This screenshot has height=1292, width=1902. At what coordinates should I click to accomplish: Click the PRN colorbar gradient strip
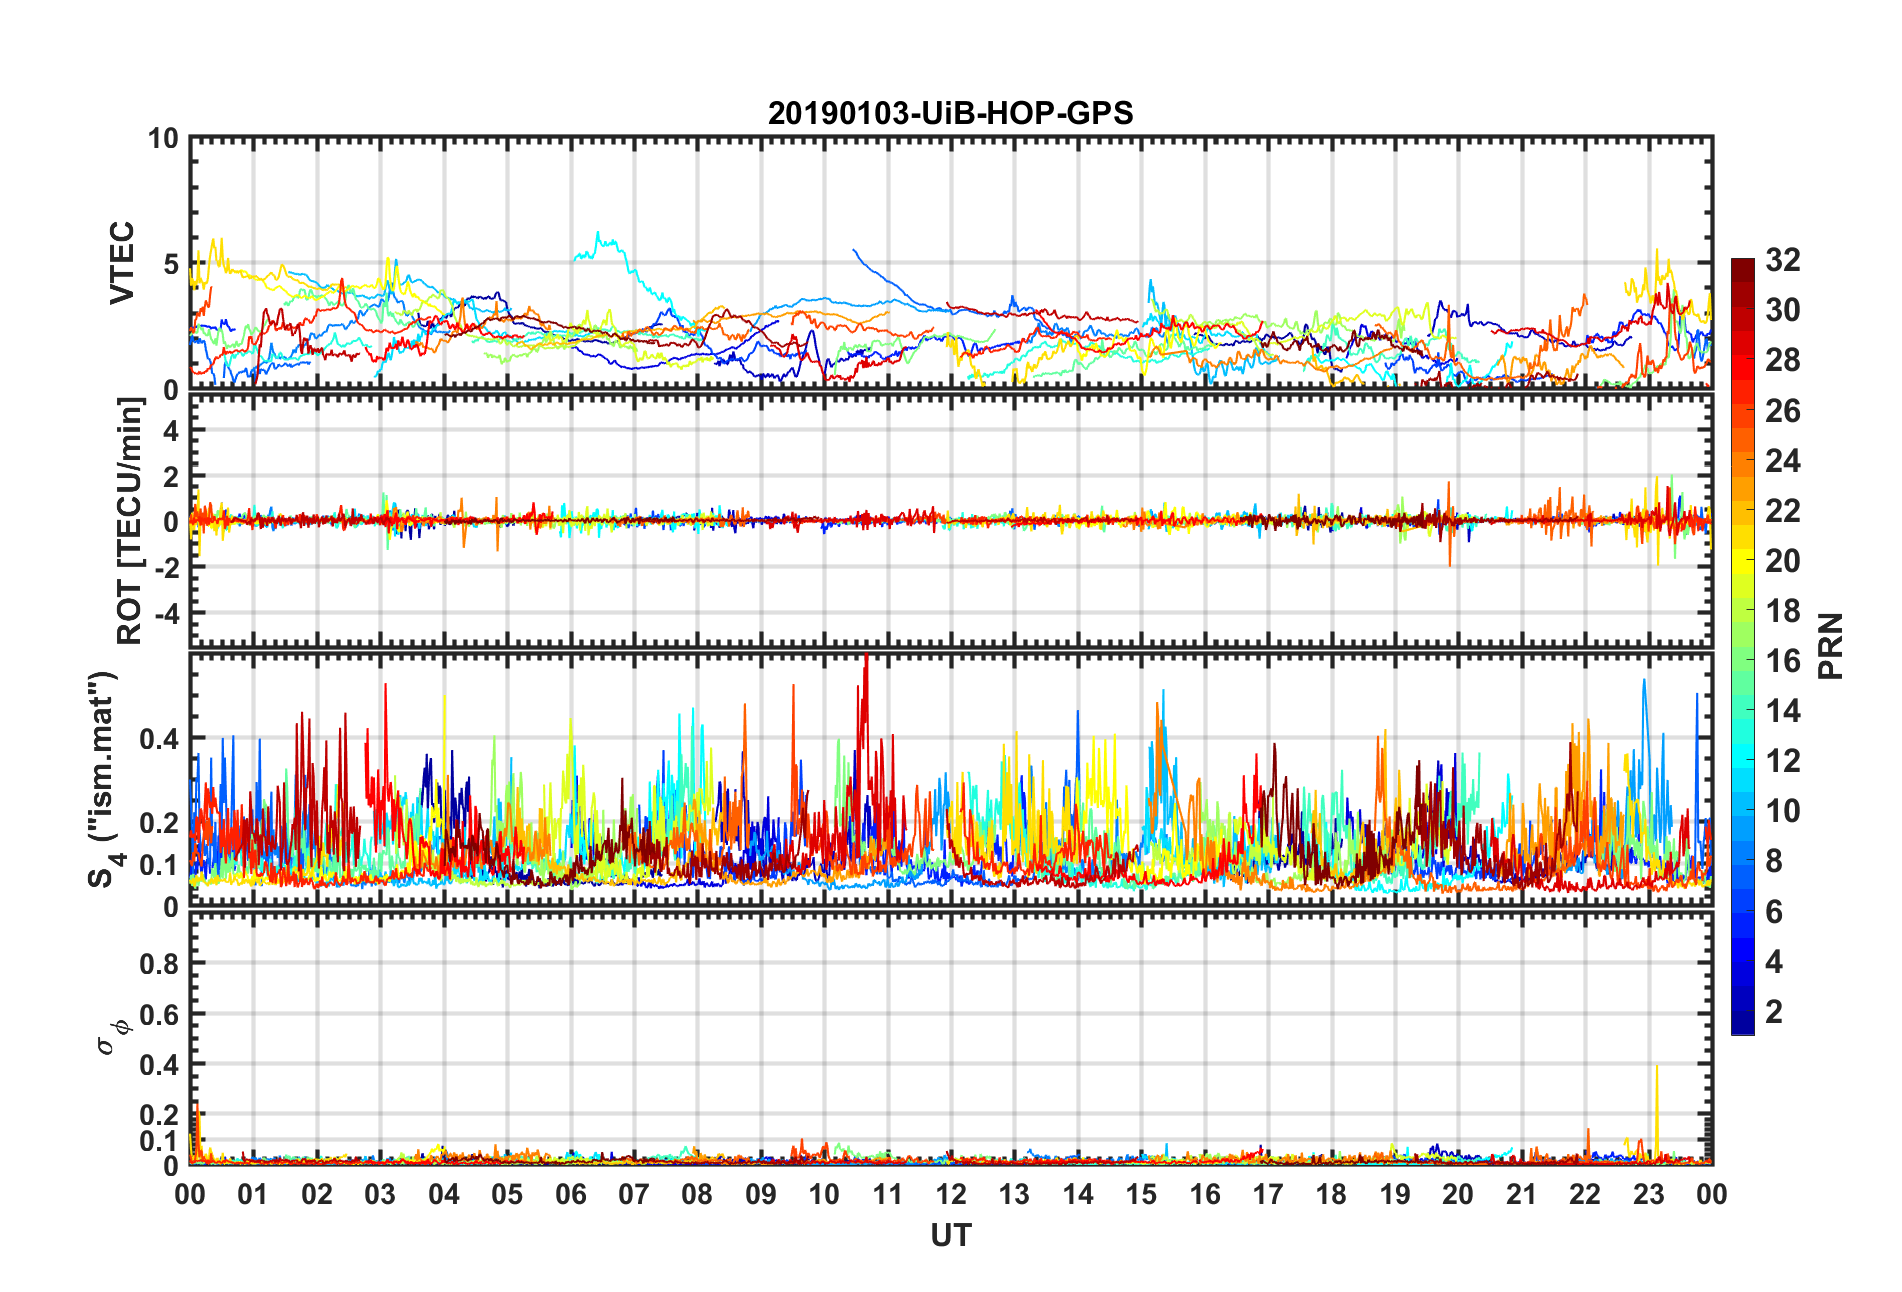click(x=1742, y=646)
